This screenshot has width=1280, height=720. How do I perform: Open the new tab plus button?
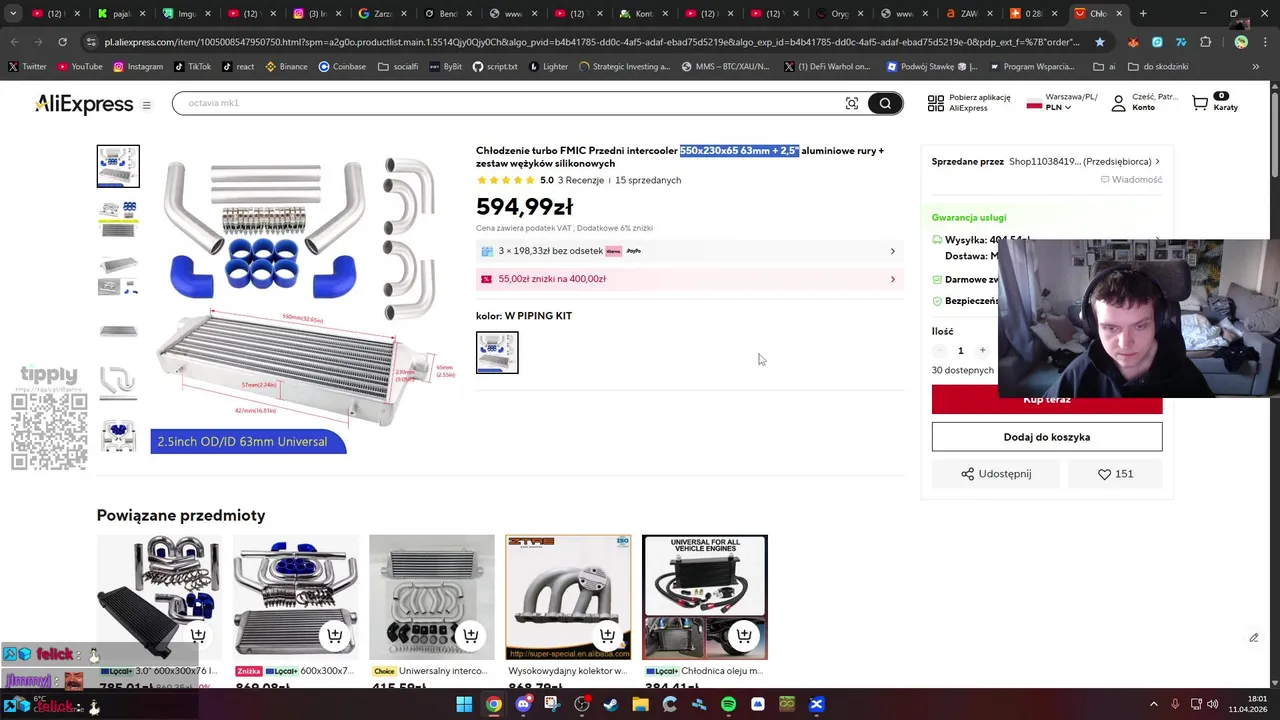1143,14
